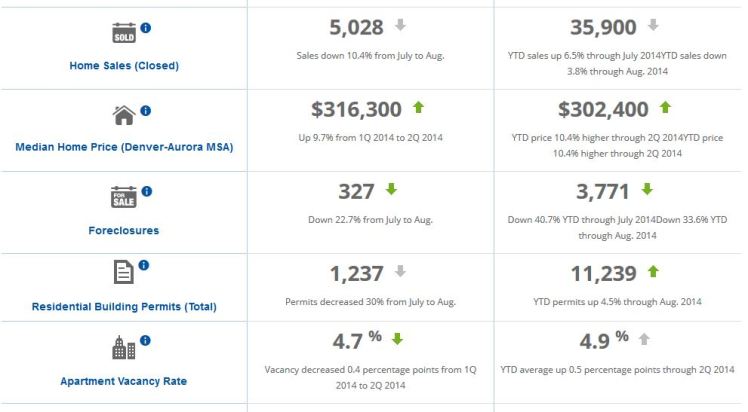Click the Apartment Vacancy Rate building icon
The width and height of the screenshot is (748, 412).
[124, 347]
